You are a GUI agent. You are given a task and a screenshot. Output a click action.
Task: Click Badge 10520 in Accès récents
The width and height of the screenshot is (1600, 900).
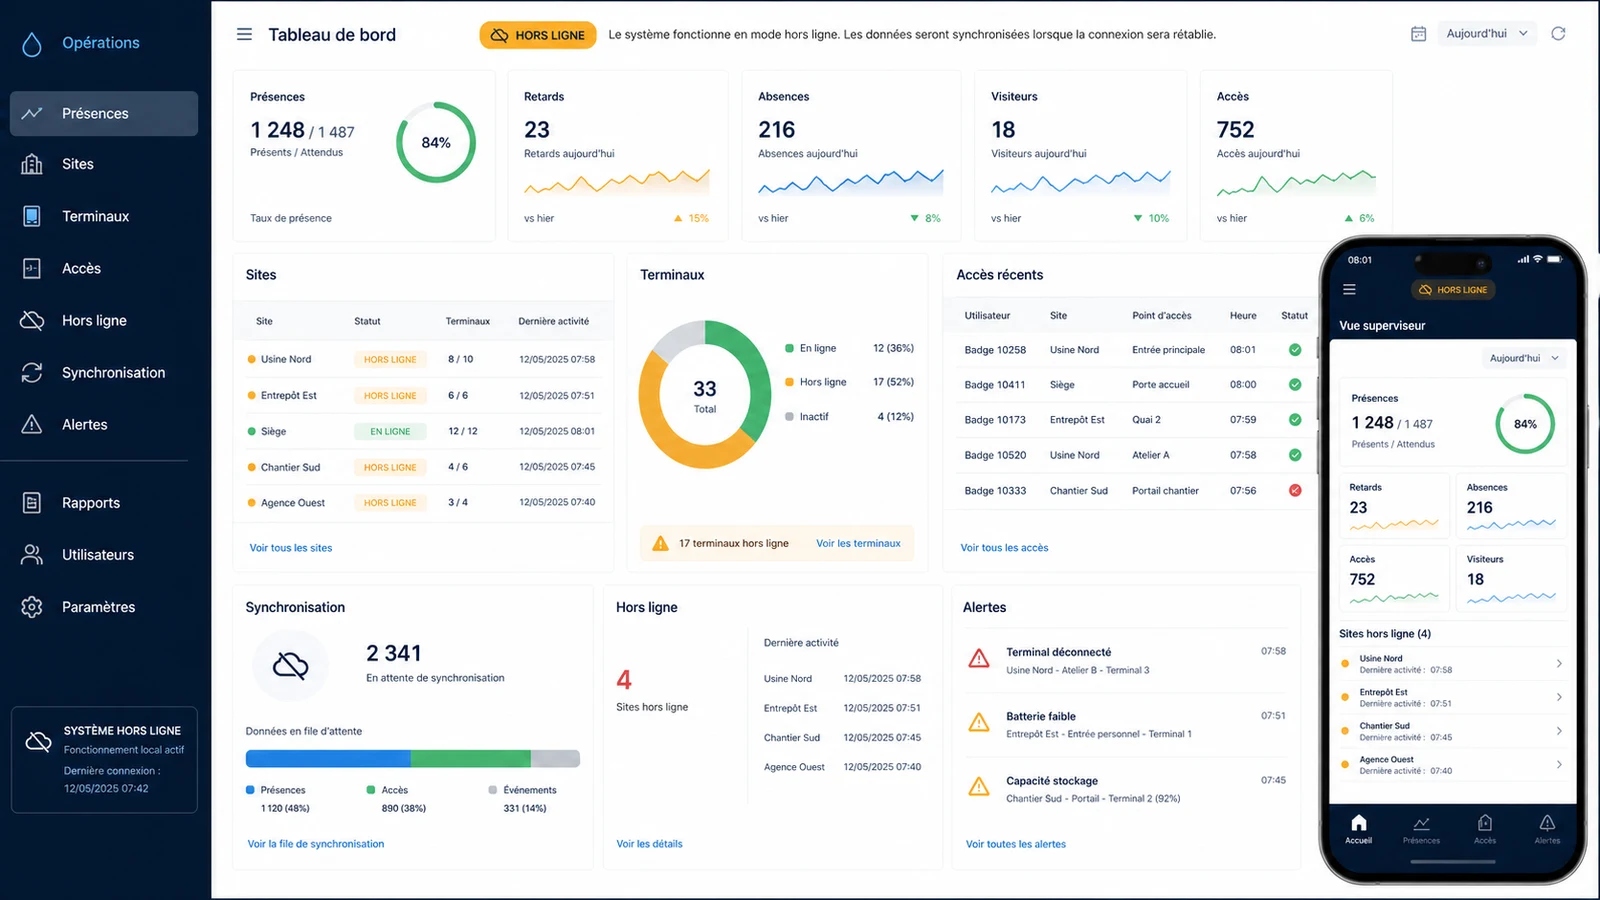[995, 455]
